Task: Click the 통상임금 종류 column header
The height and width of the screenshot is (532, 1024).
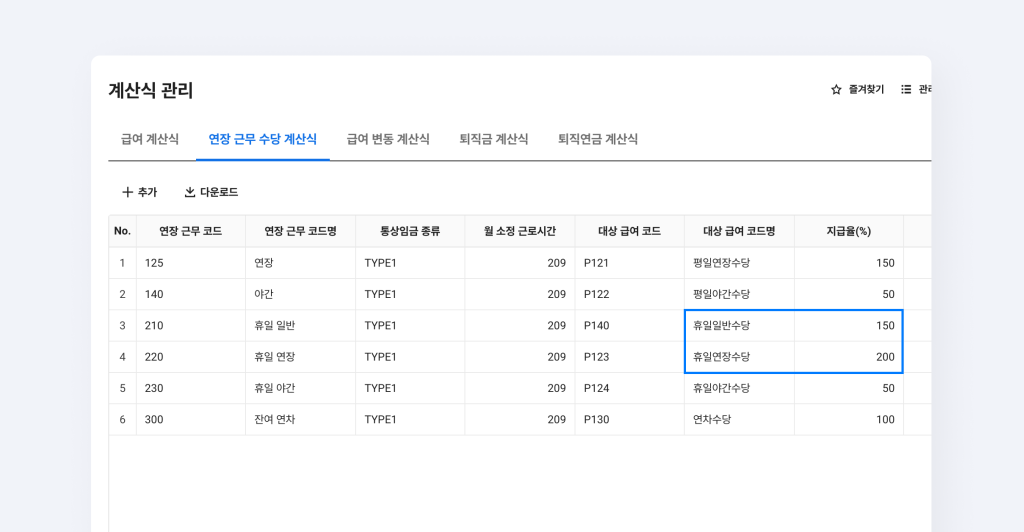Action: click(x=410, y=231)
